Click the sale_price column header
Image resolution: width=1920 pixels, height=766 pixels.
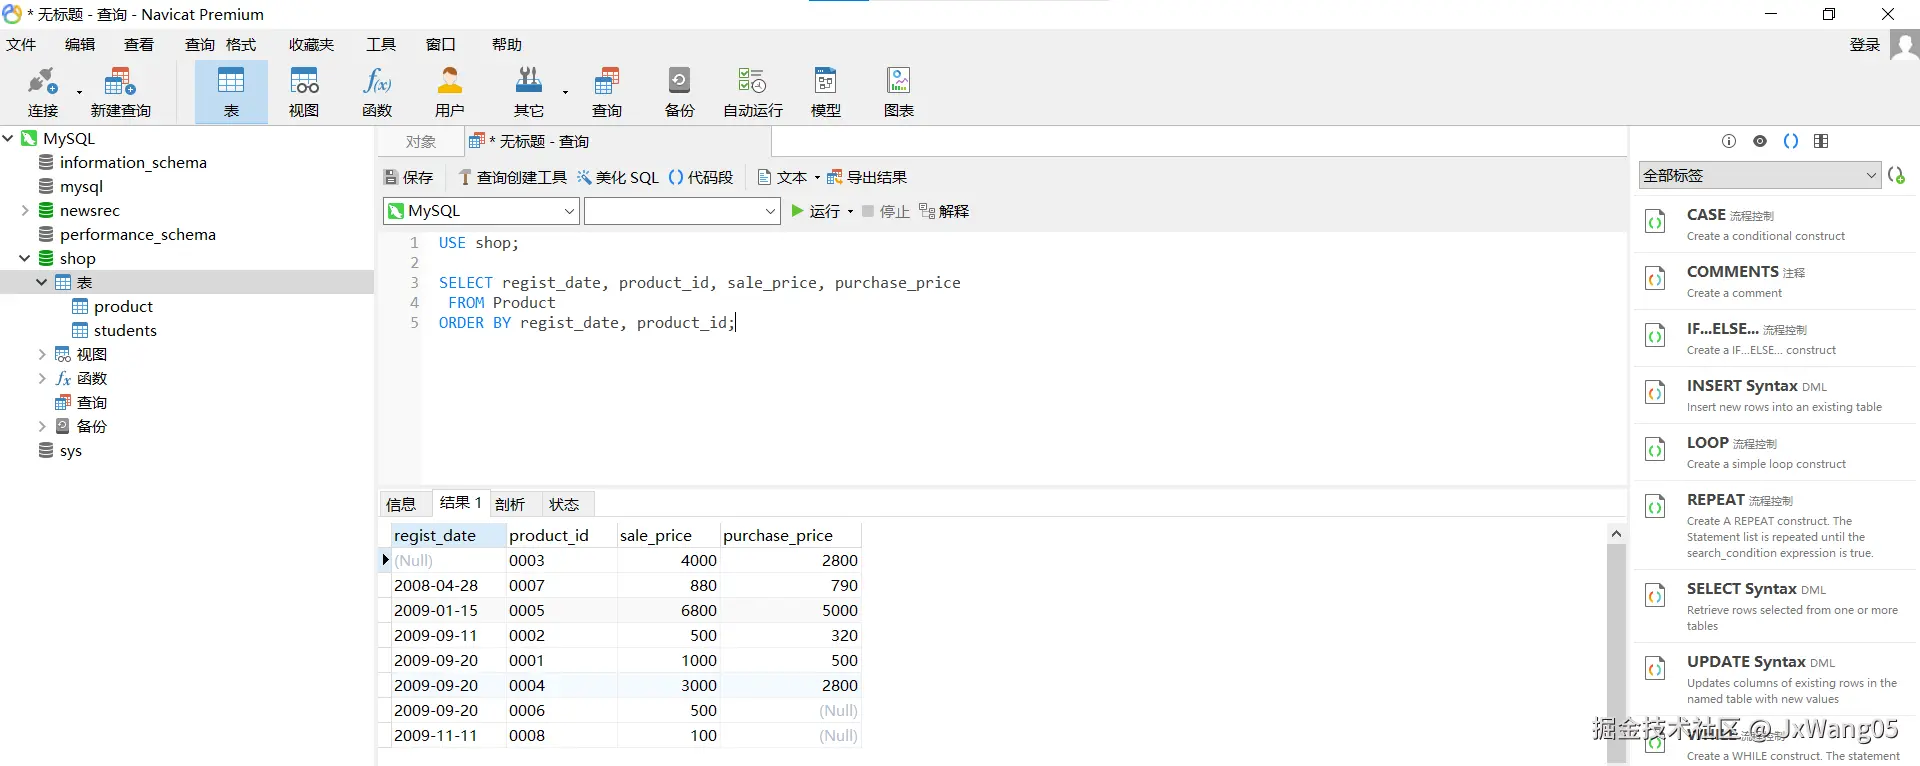click(x=668, y=535)
